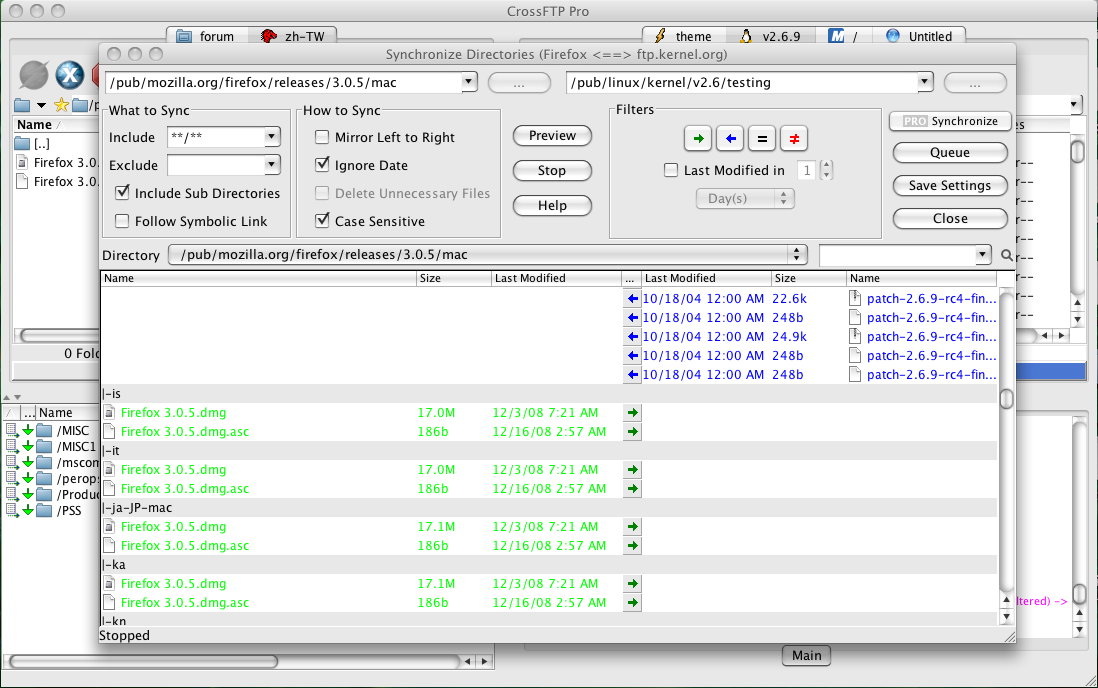The height and width of the screenshot is (688, 1098).
Task: Click green arrow beside Firefox 3.0.5.dmg under is
Action: coord(632,413)
